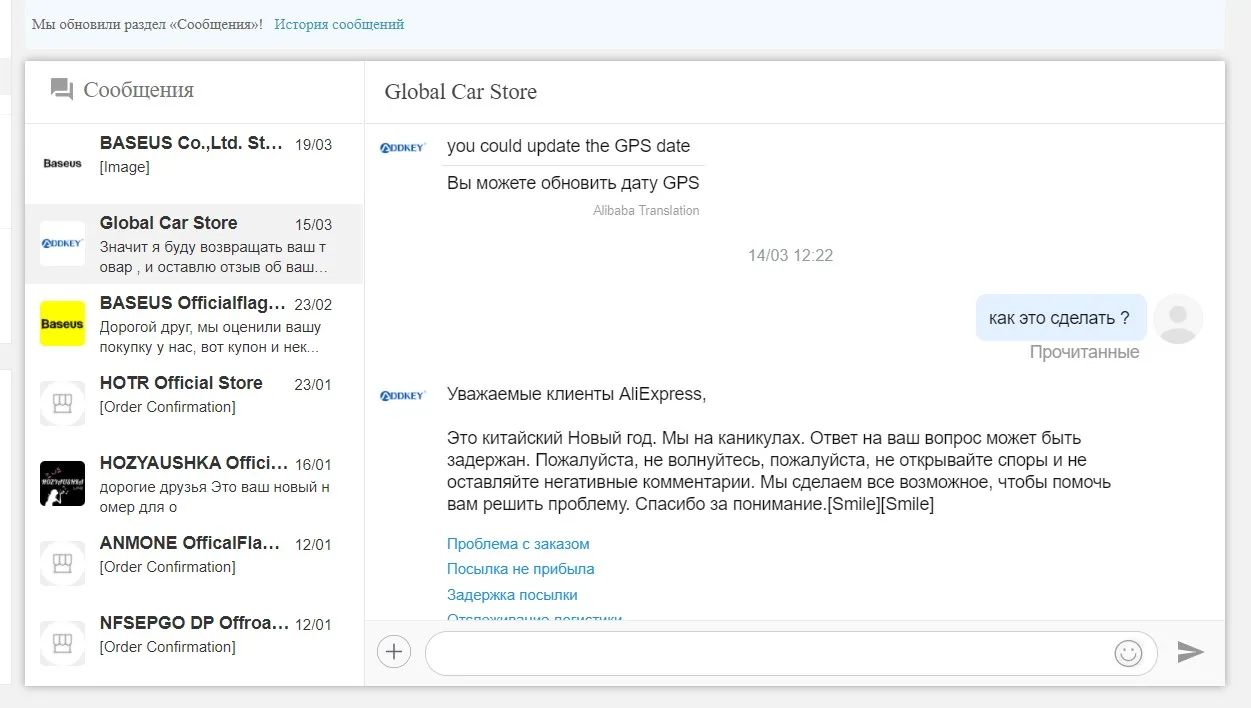This screenshot has height=708, width=1251.
Task: Click the HOTR Official Store shop icon
Action: (62, 404)
